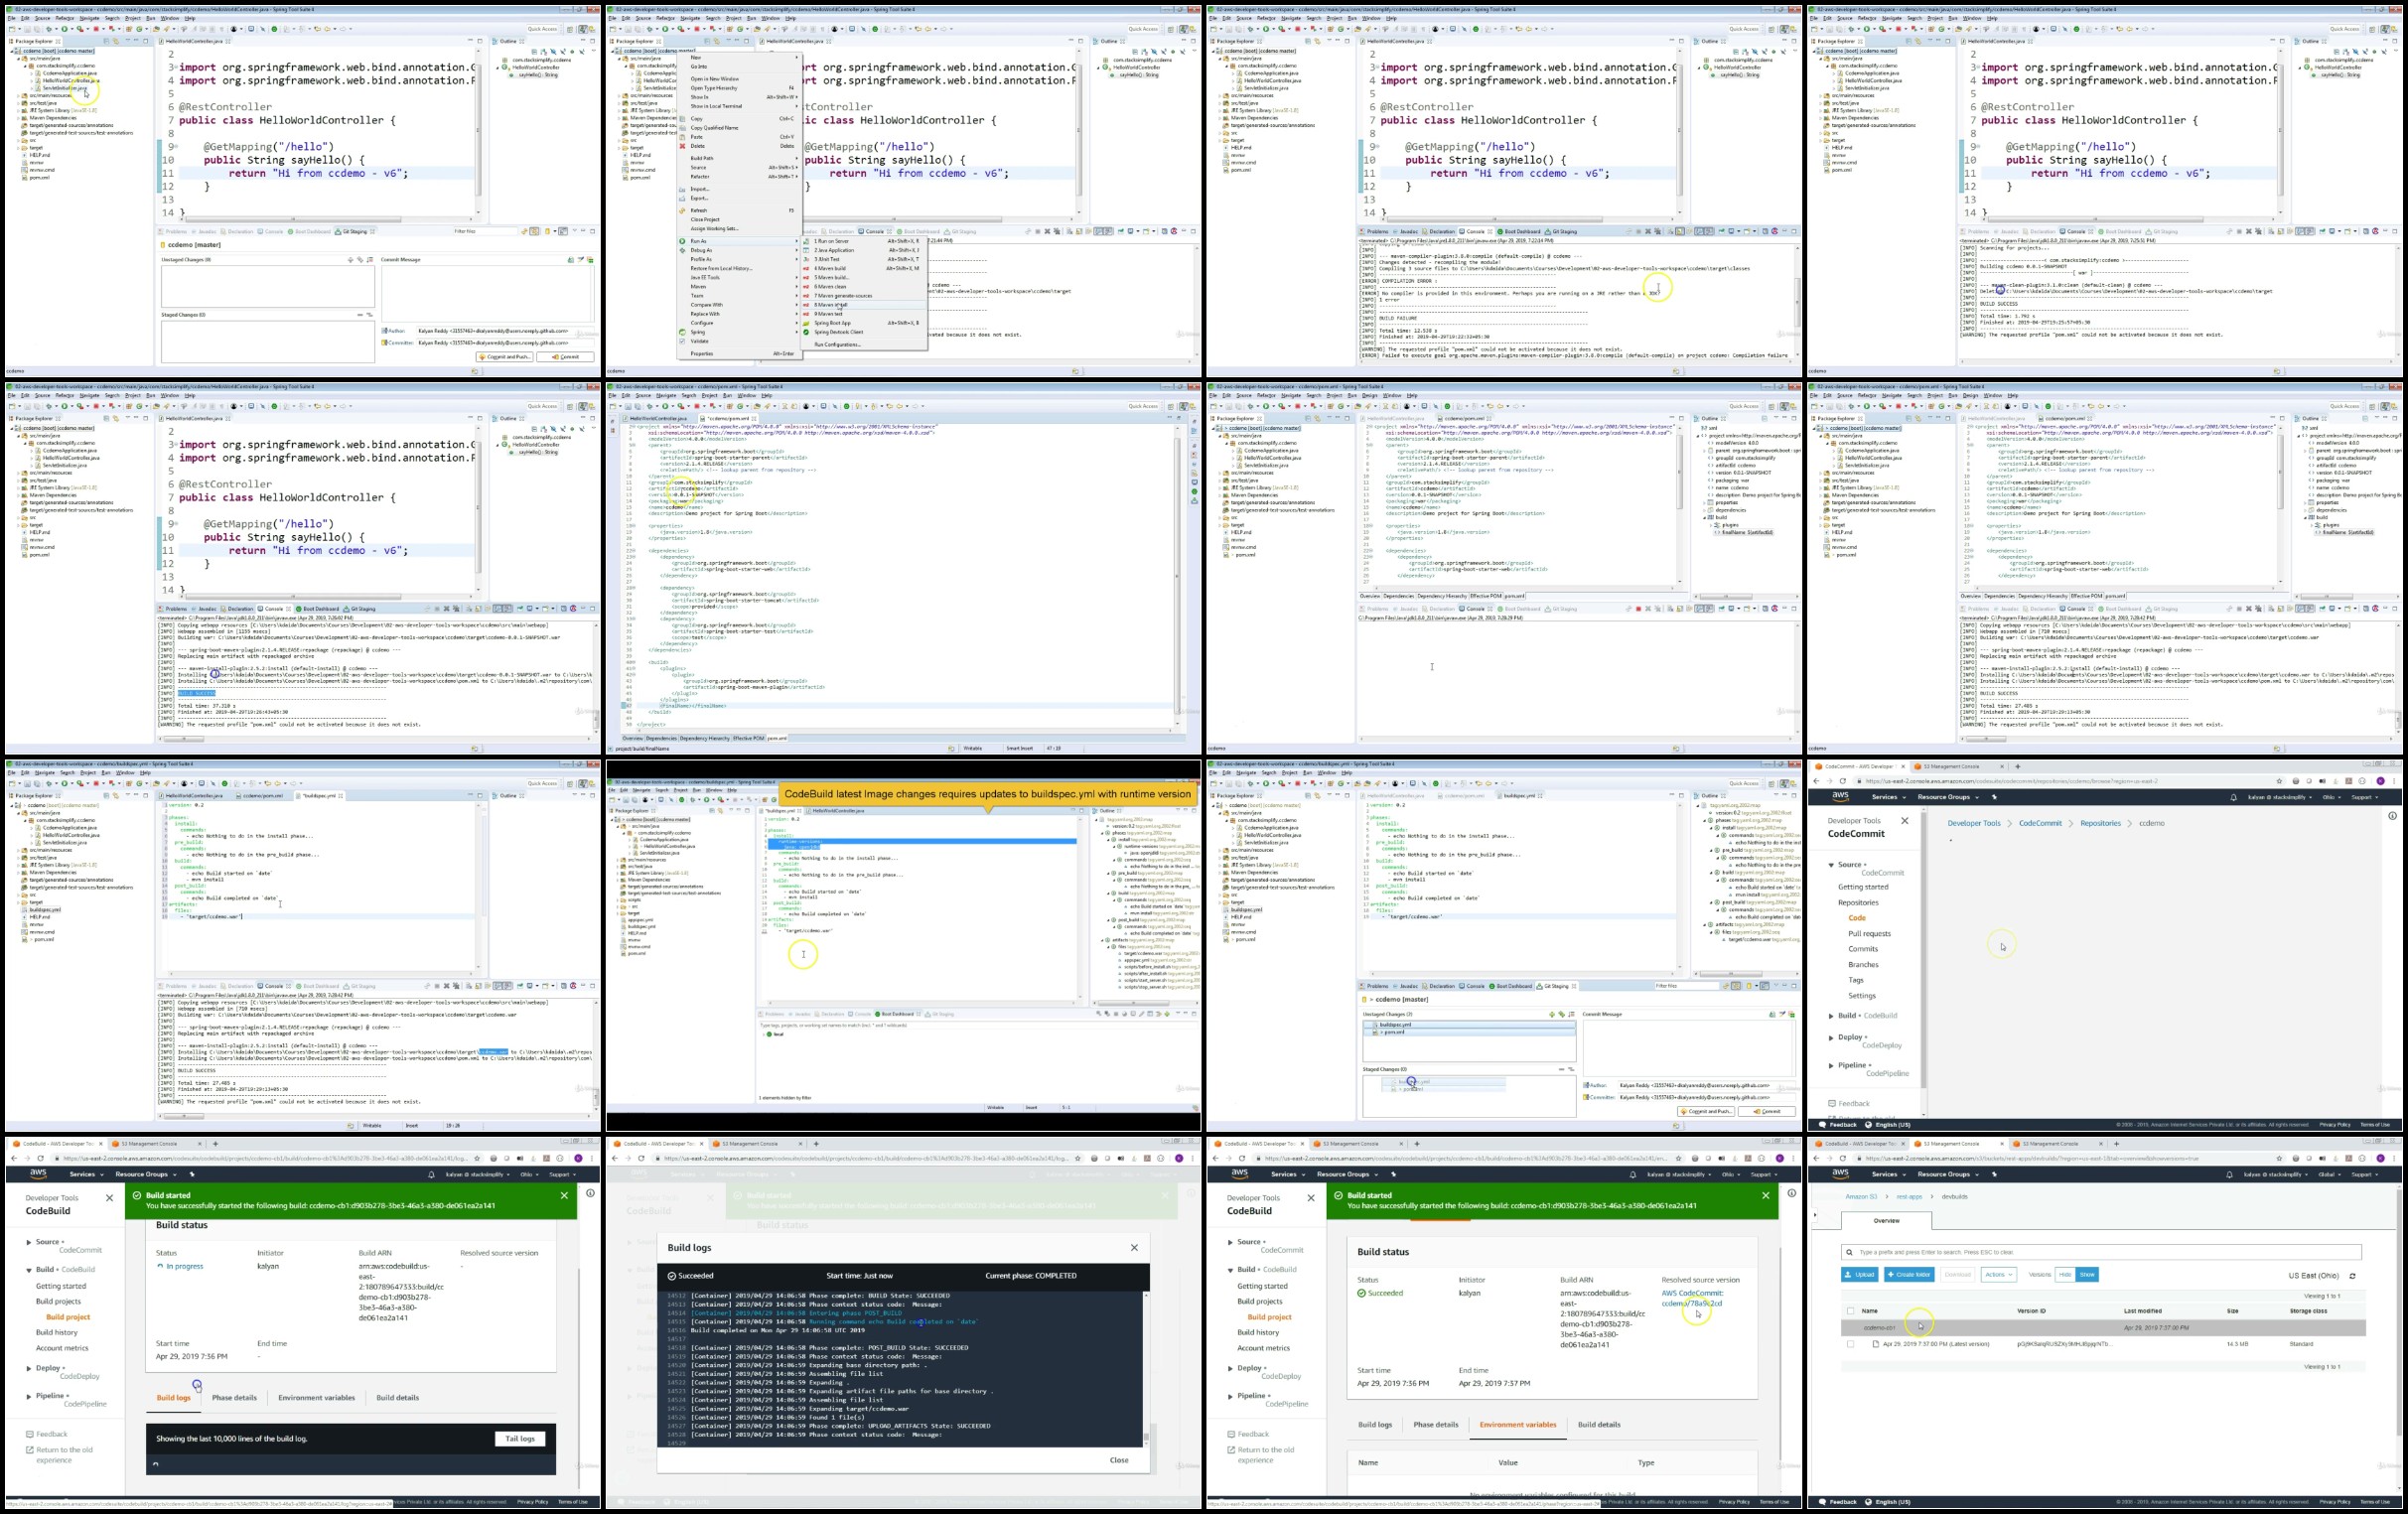Click Build logs dialog vertical scrollbar

[x=1146, y=1368]
